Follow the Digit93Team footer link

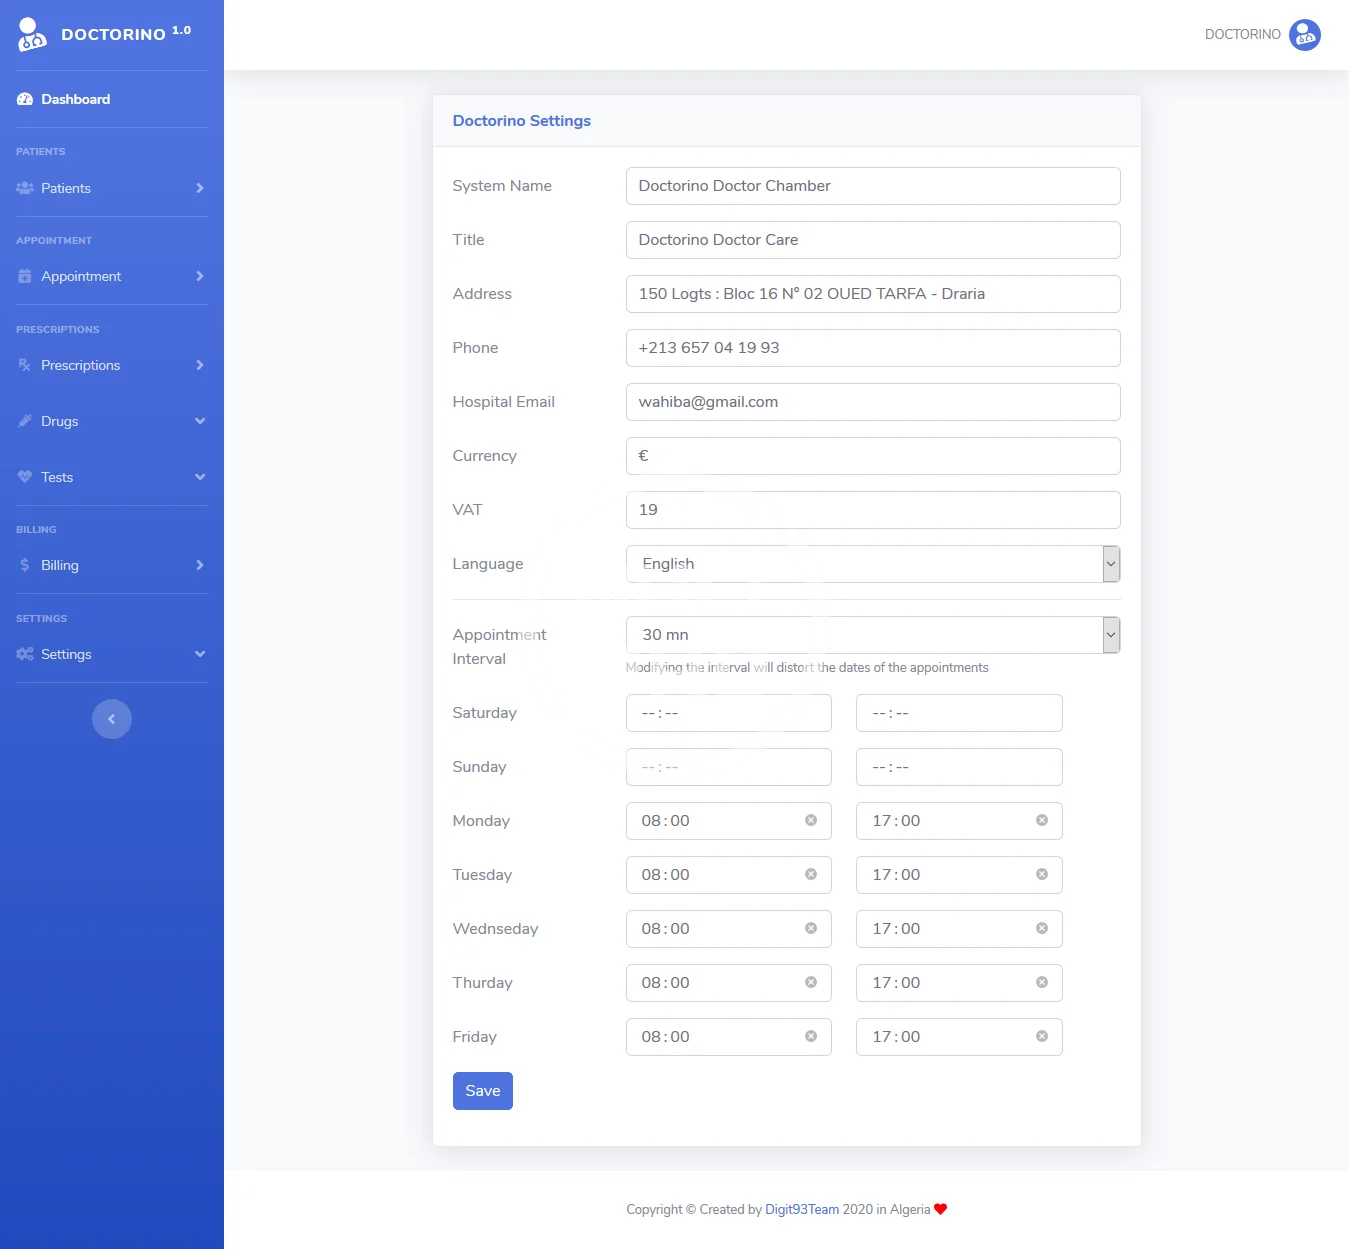(x=801, y=1209)
